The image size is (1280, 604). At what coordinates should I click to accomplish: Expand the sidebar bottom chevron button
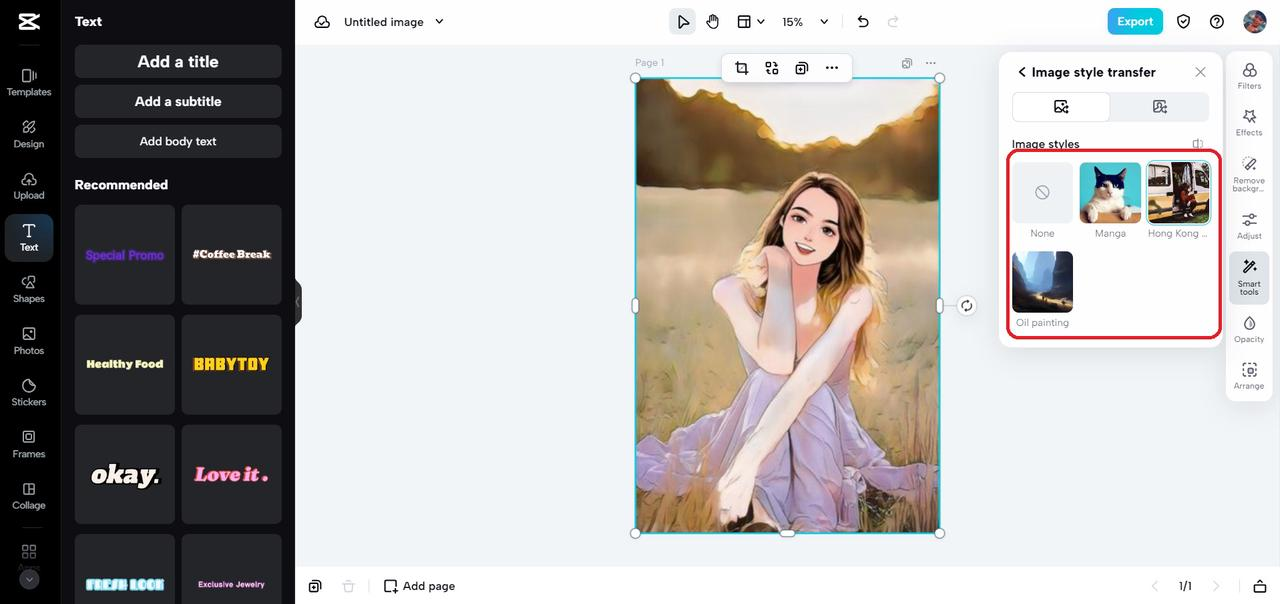tap(29, 579)
